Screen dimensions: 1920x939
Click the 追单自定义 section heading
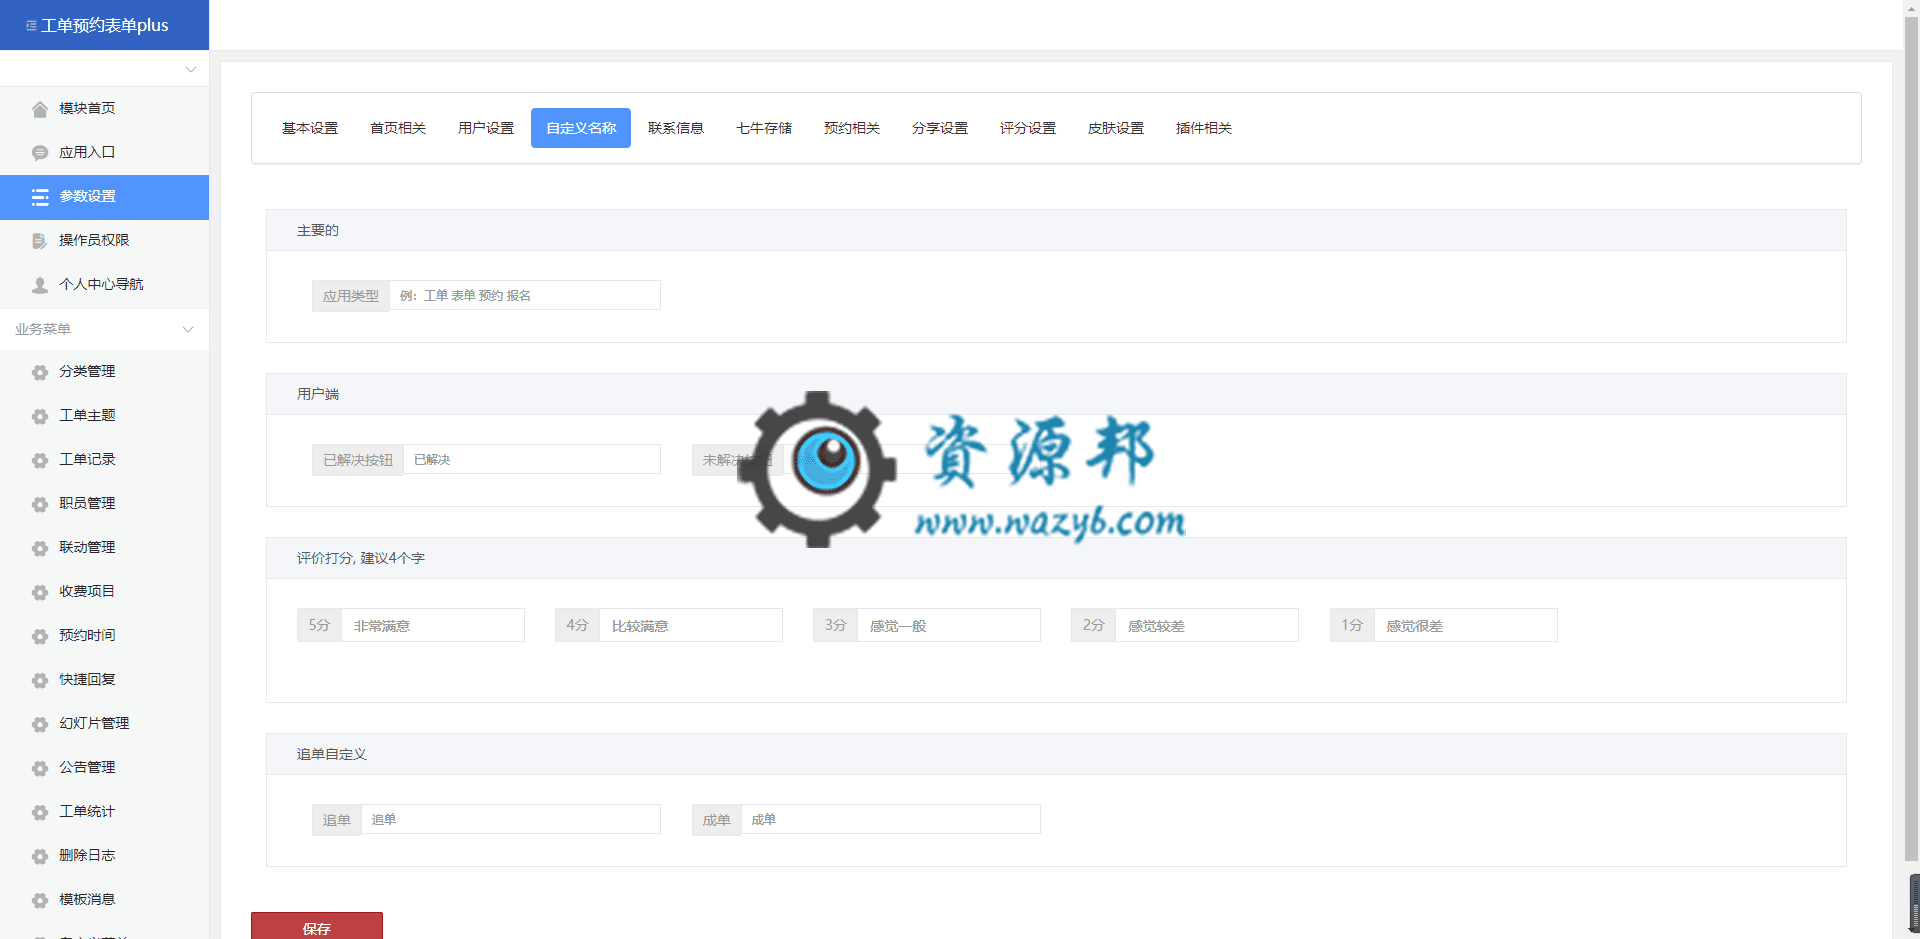pos(332,754)
